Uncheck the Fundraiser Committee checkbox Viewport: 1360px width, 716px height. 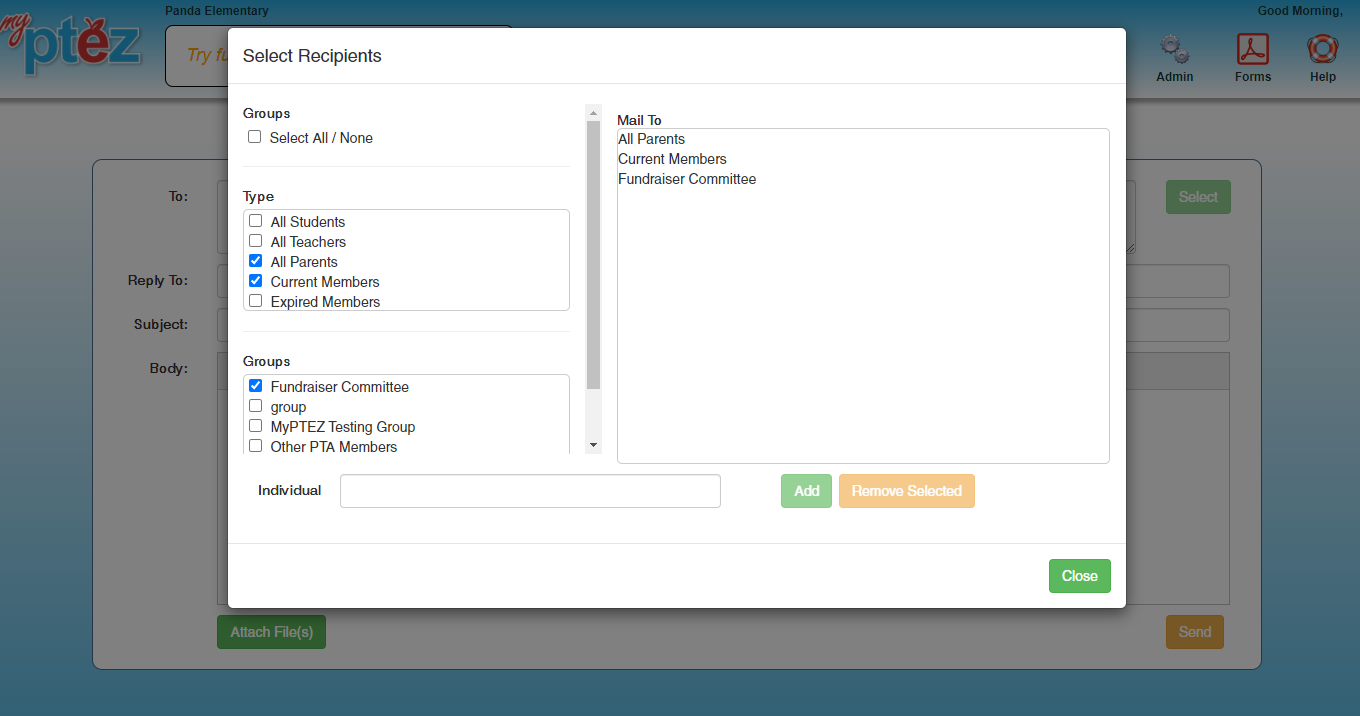pyautogui.click(x=256, y=386)
